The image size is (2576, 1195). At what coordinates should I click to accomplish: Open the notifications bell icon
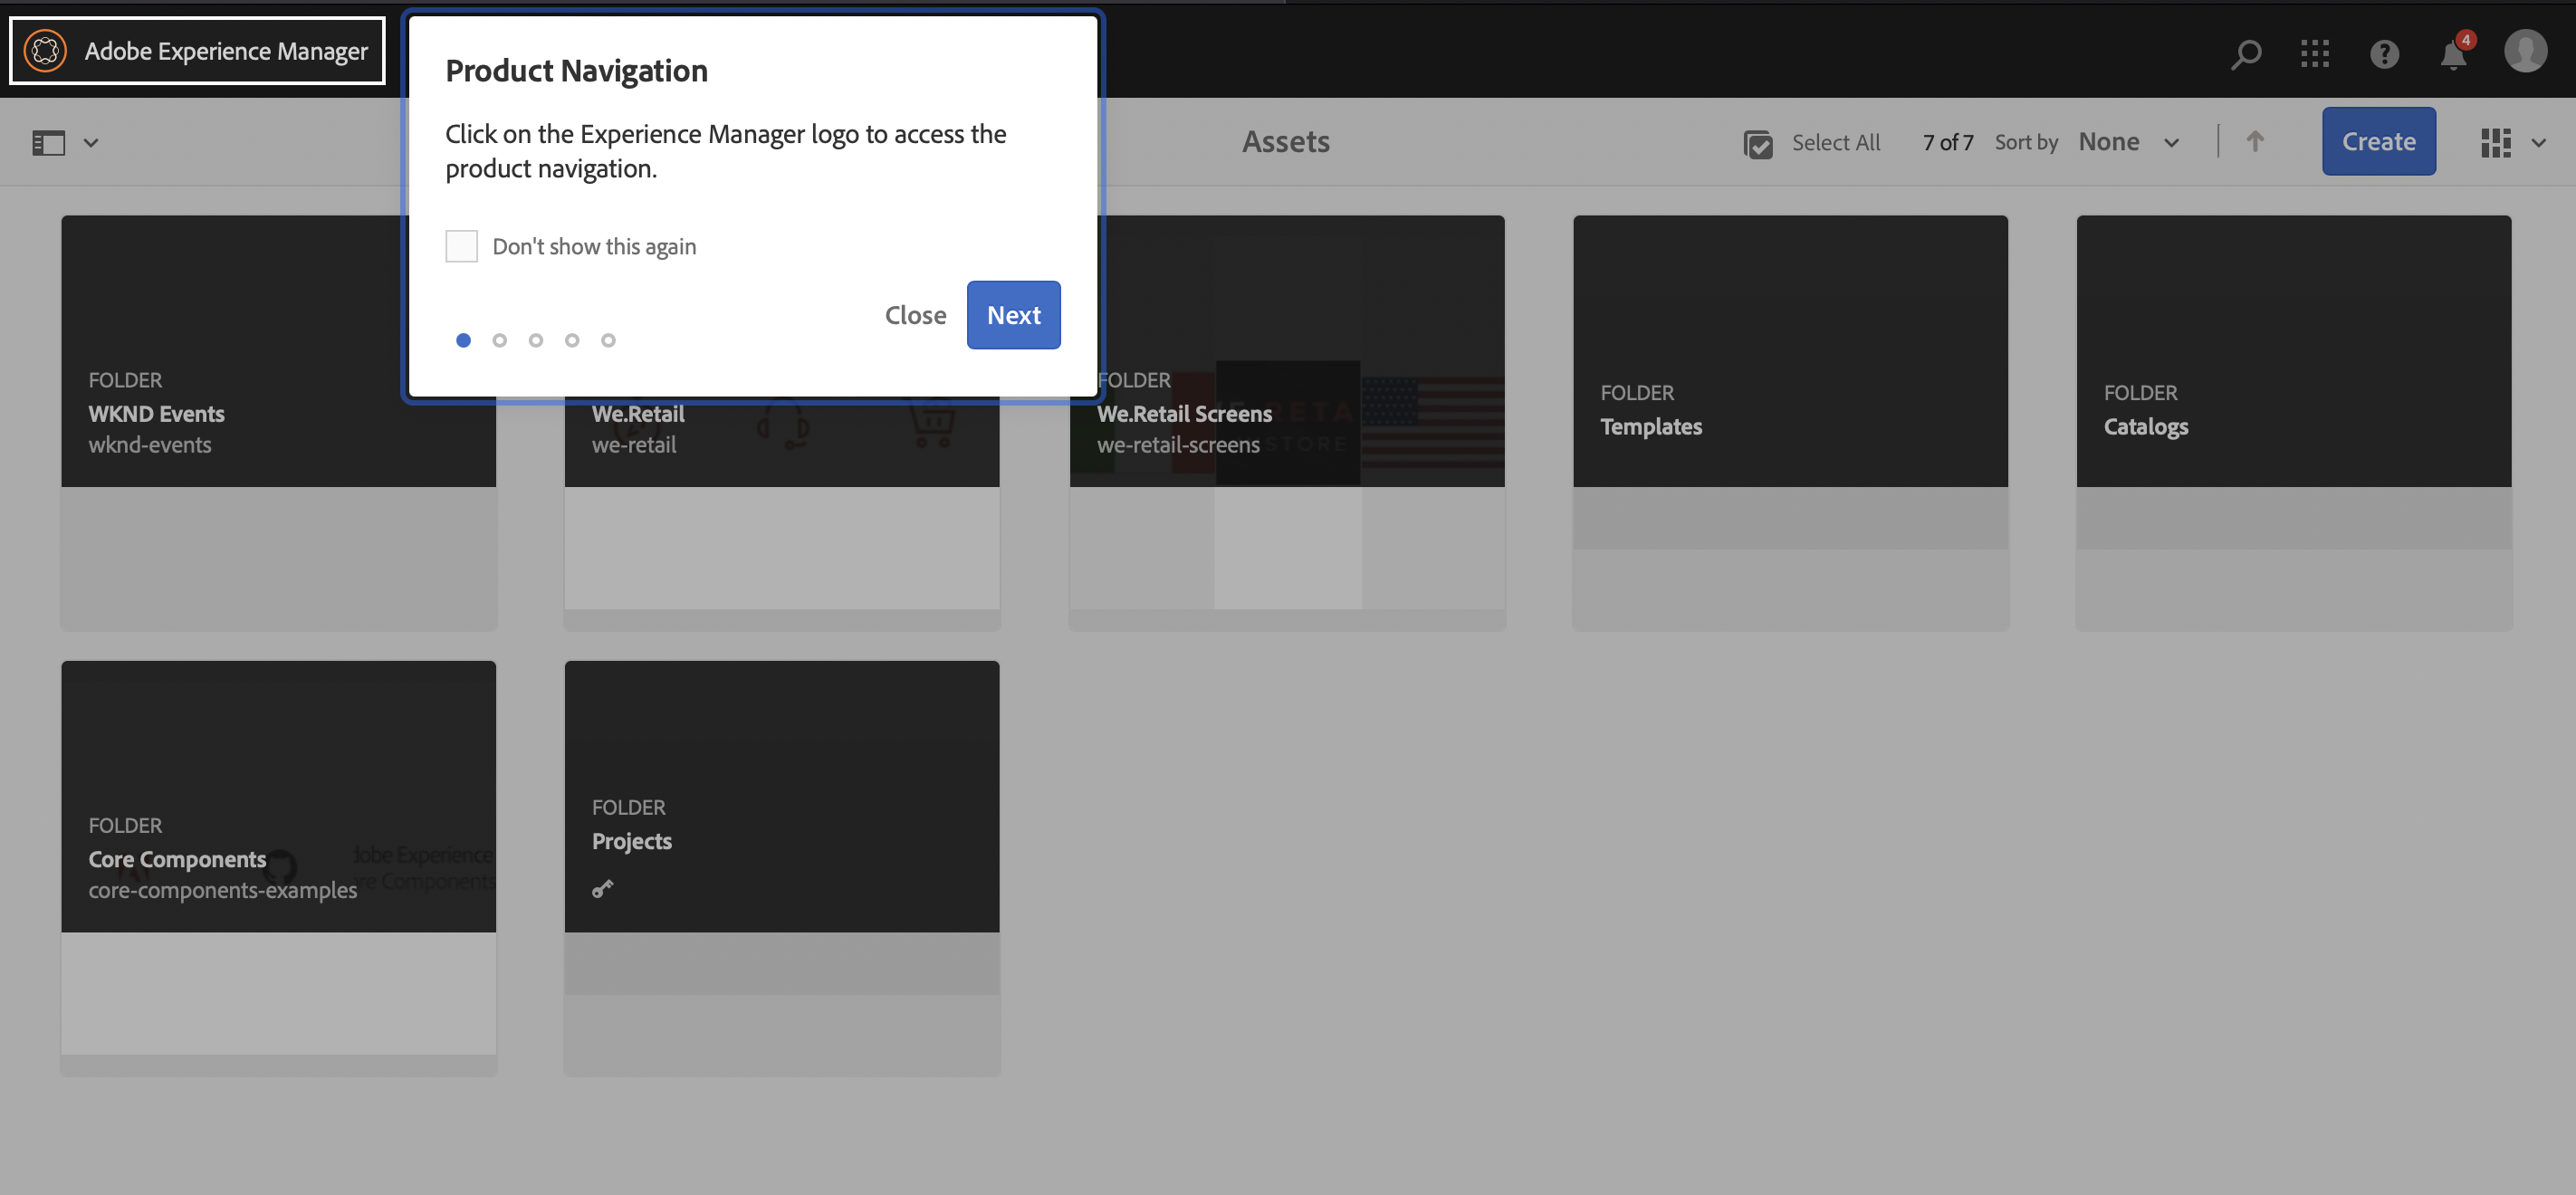(2453, 55)
